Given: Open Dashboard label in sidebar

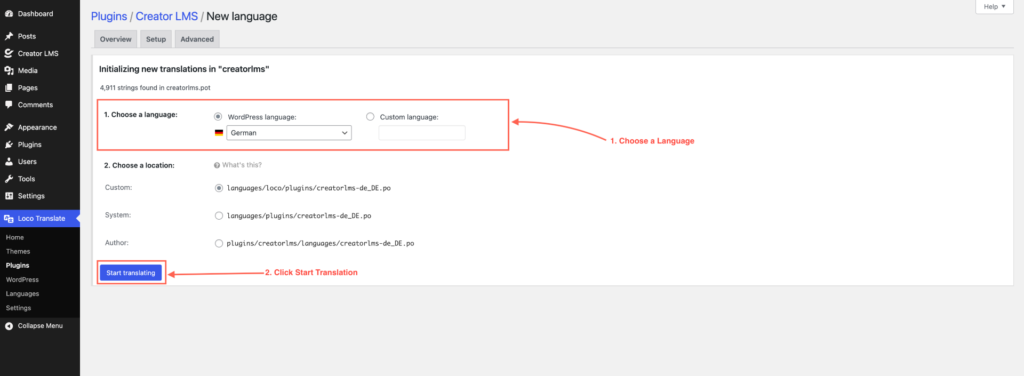Looking at the screenshot, I should [x=36, y=14].
